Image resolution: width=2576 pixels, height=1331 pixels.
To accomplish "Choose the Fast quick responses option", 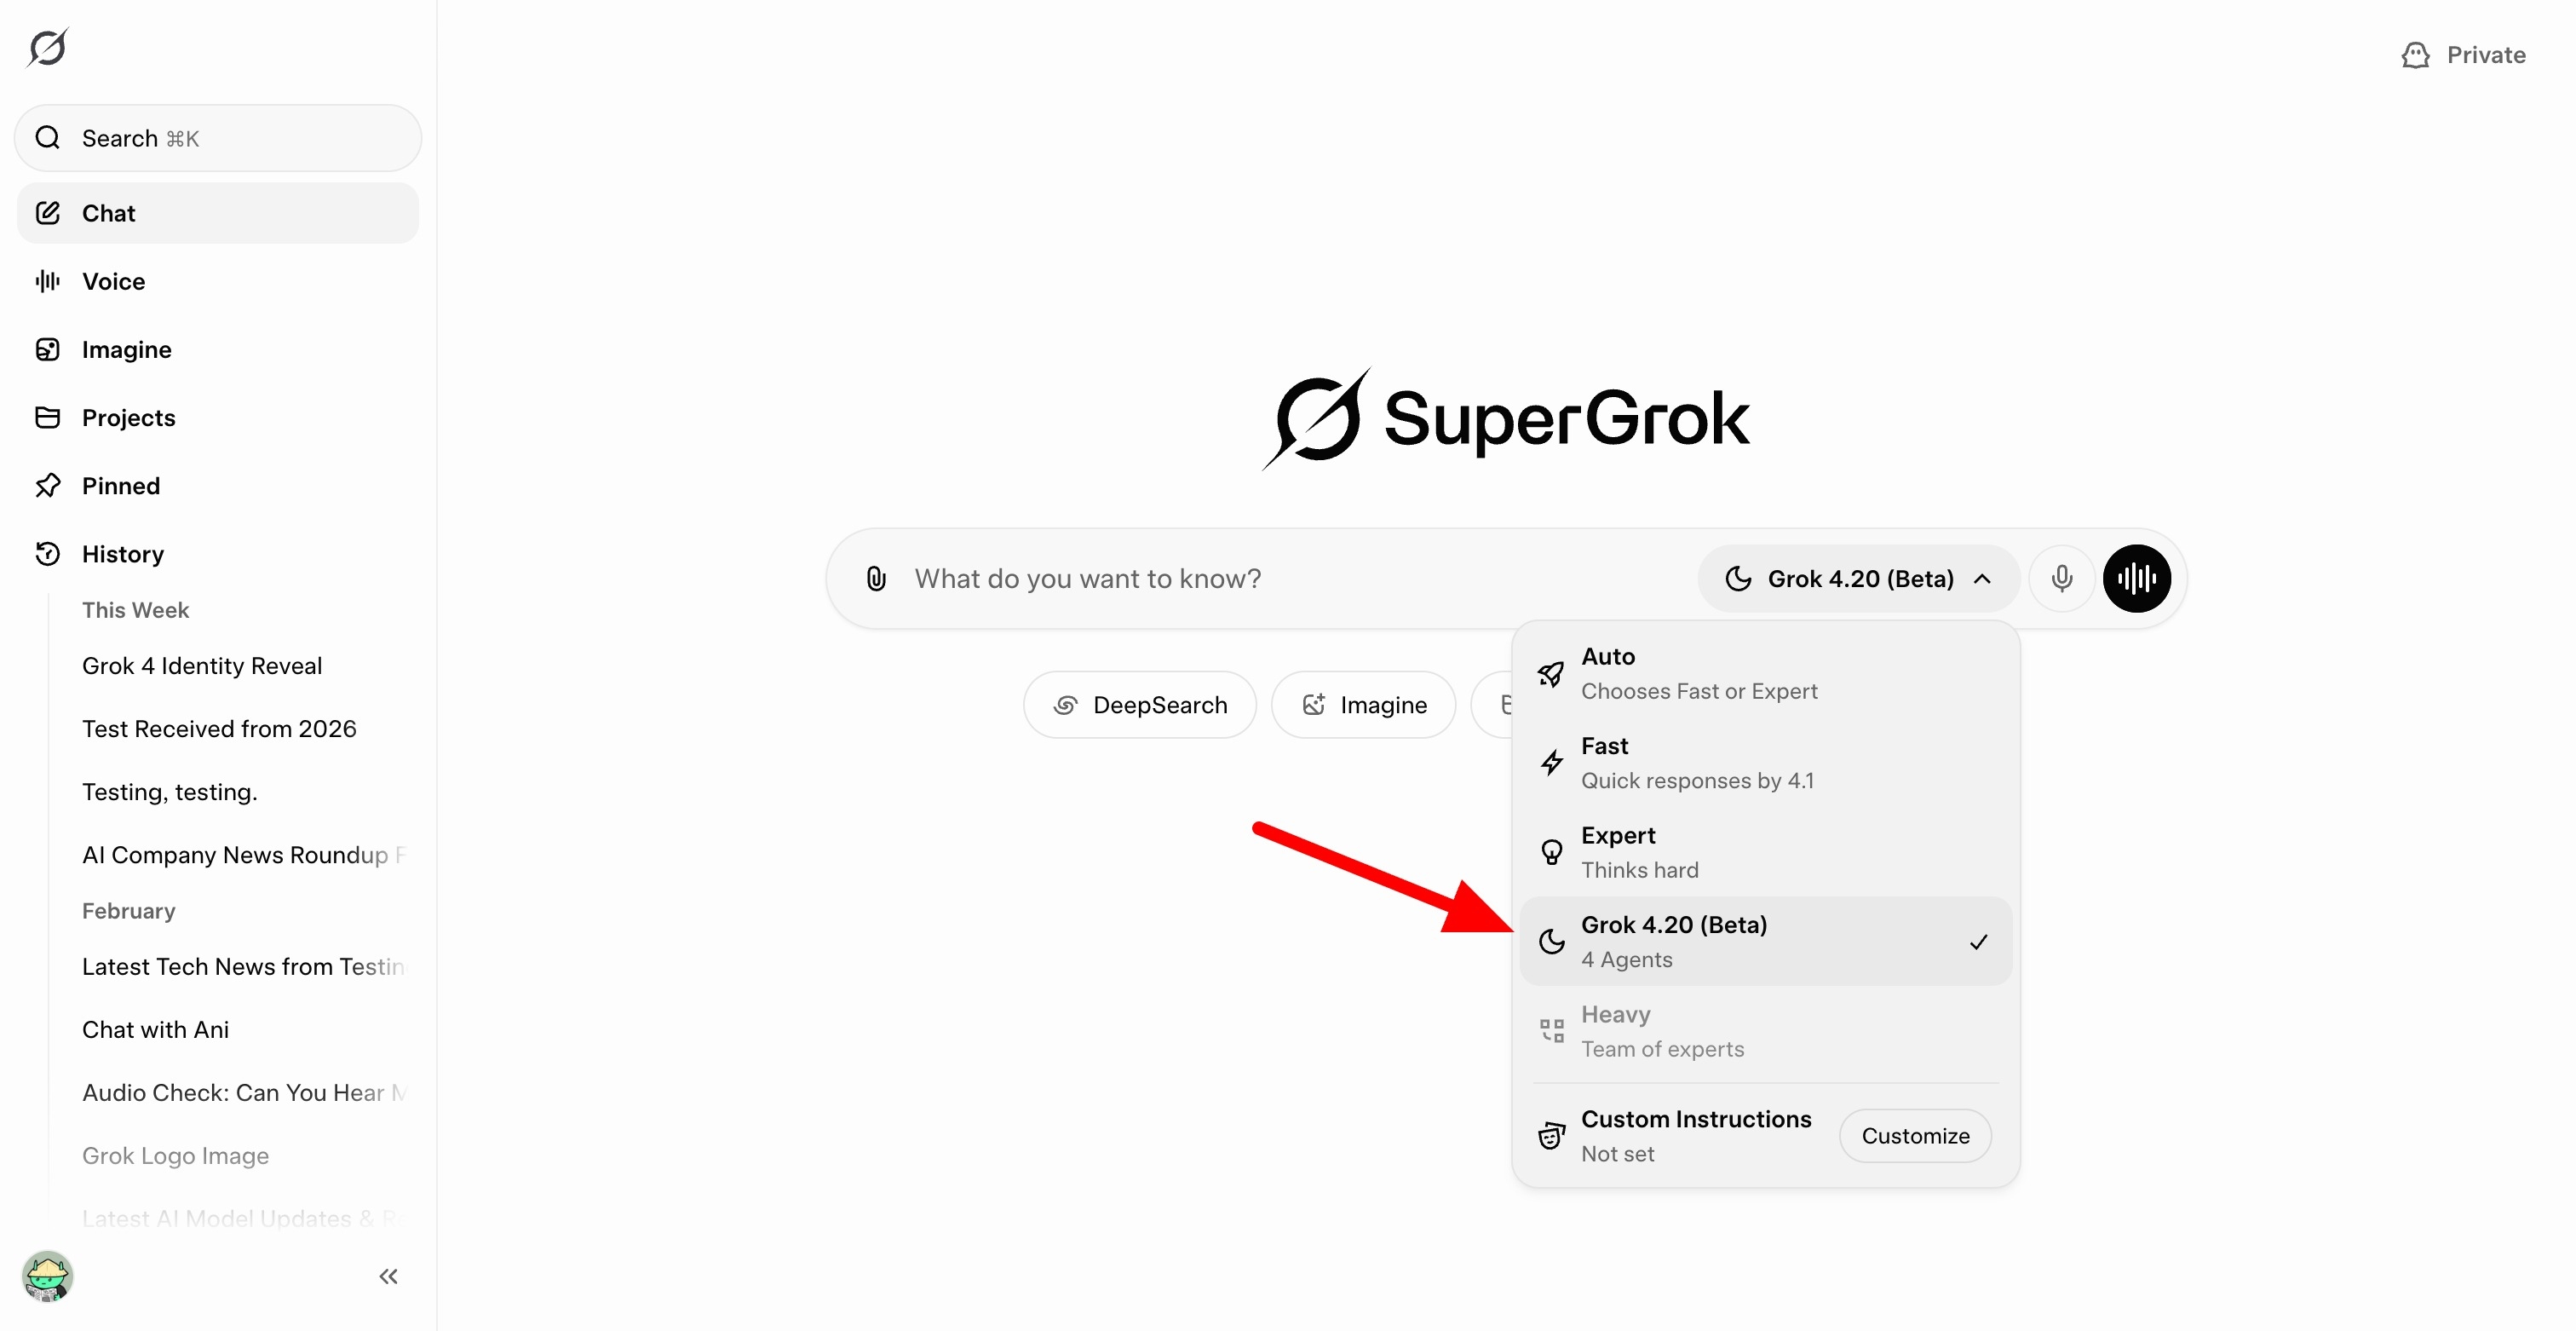I will coord(1765,763).
